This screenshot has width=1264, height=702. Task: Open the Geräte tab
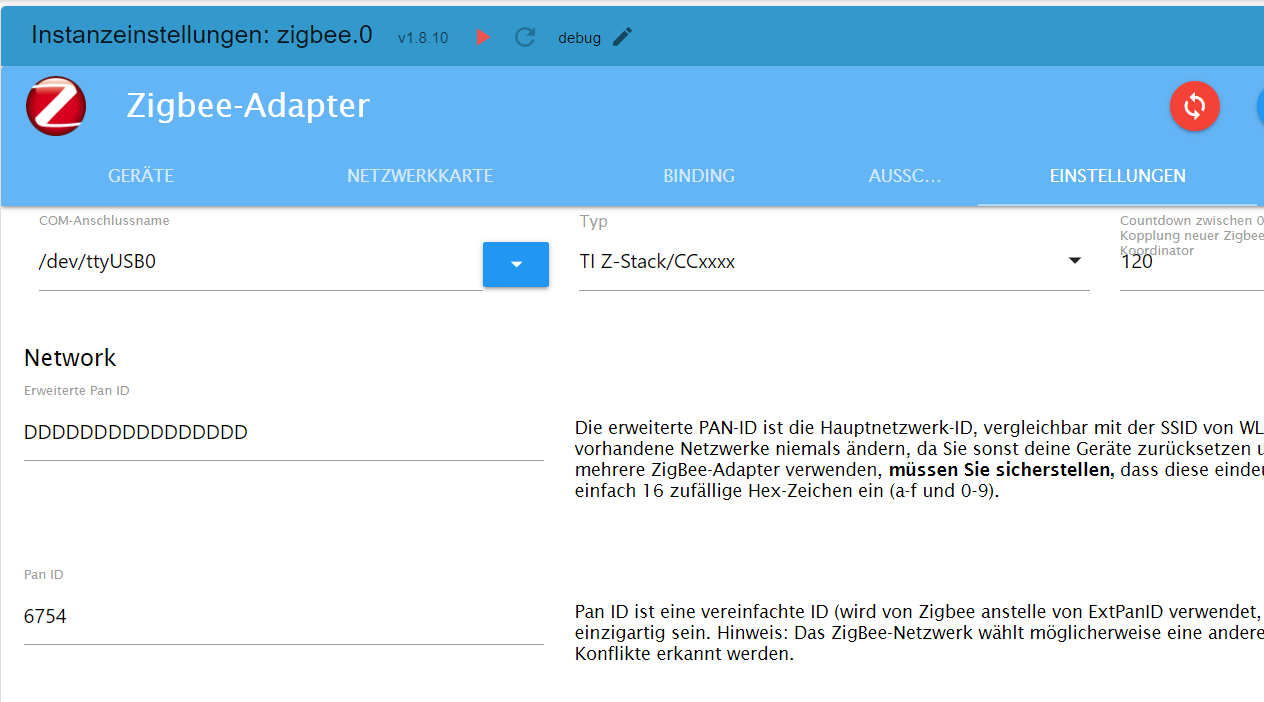pyautogui.click(x=141, y=176)
